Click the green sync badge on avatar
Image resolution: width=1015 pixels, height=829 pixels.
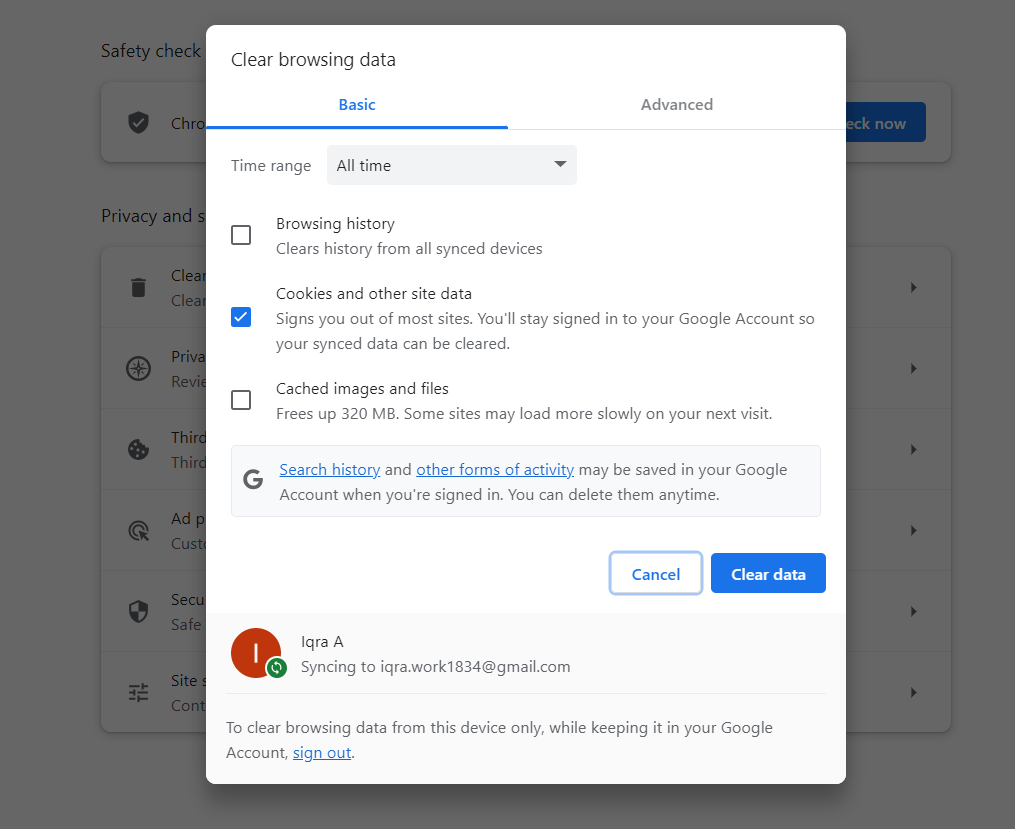click(277, 667)
